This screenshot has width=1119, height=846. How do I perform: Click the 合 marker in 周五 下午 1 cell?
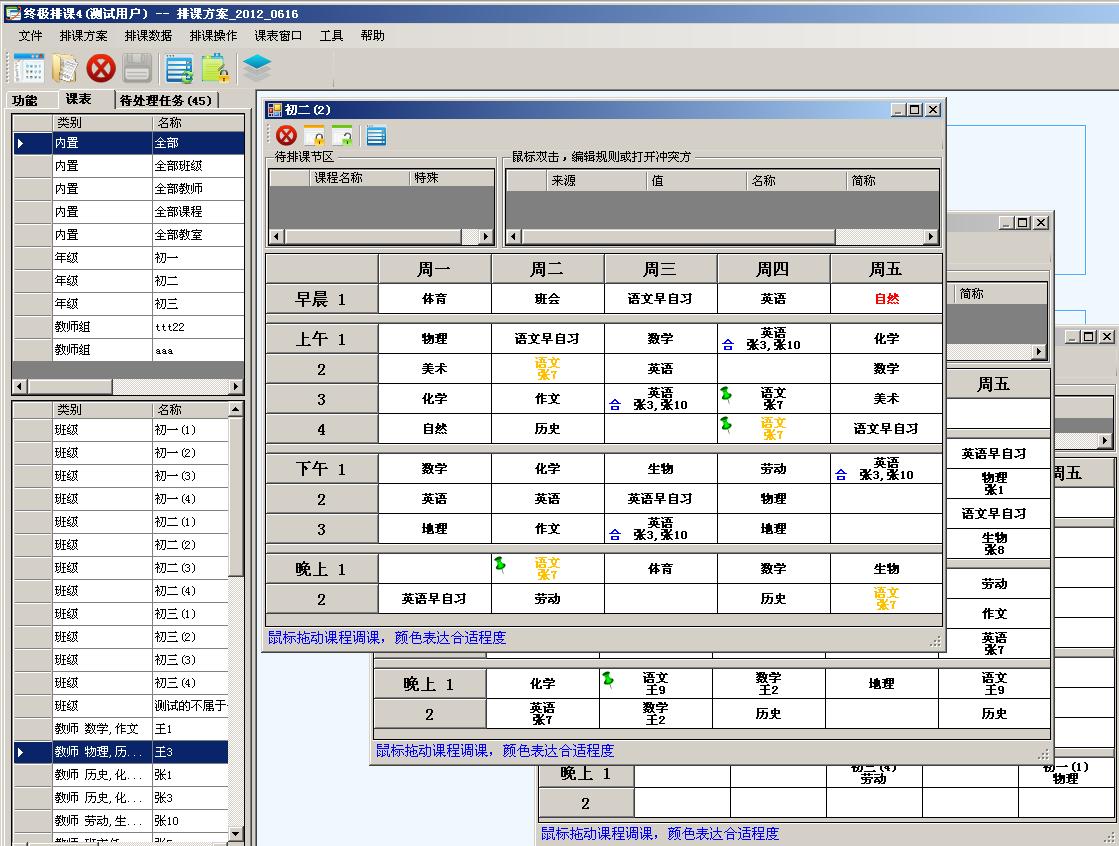[x=841, y=475]
